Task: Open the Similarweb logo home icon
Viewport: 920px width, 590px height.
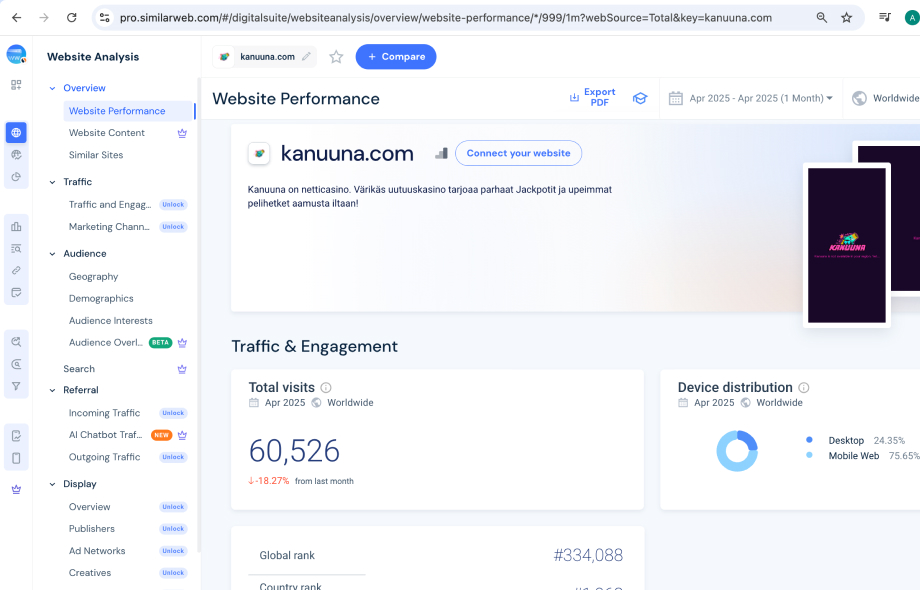Action: point(16,55)
